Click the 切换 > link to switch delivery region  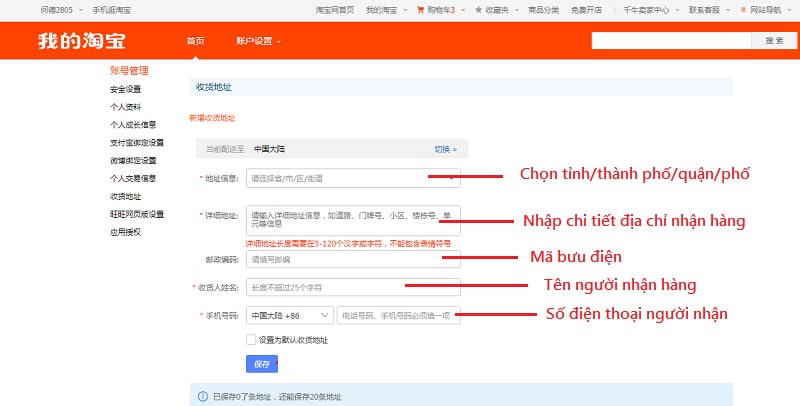point(446,149)
